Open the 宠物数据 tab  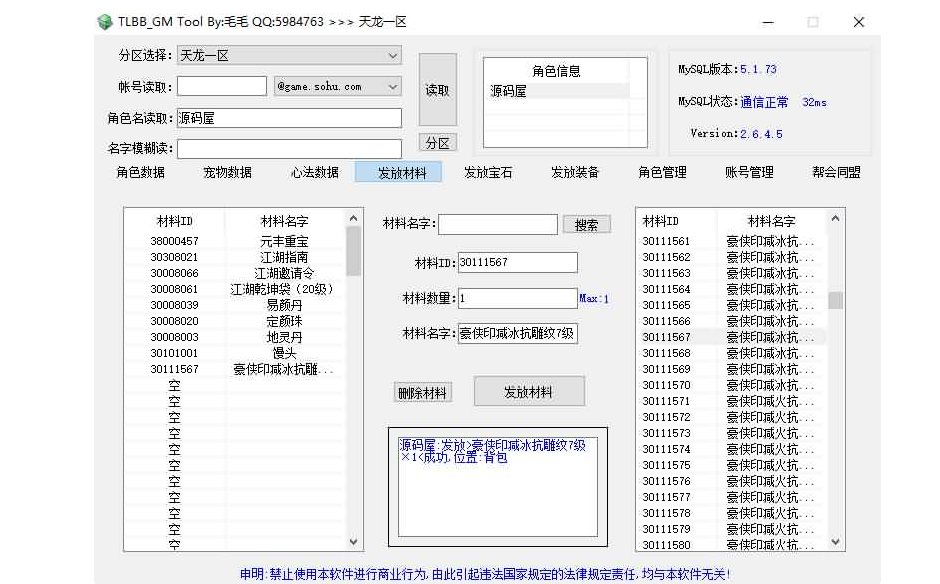click(x=227, y=172)
